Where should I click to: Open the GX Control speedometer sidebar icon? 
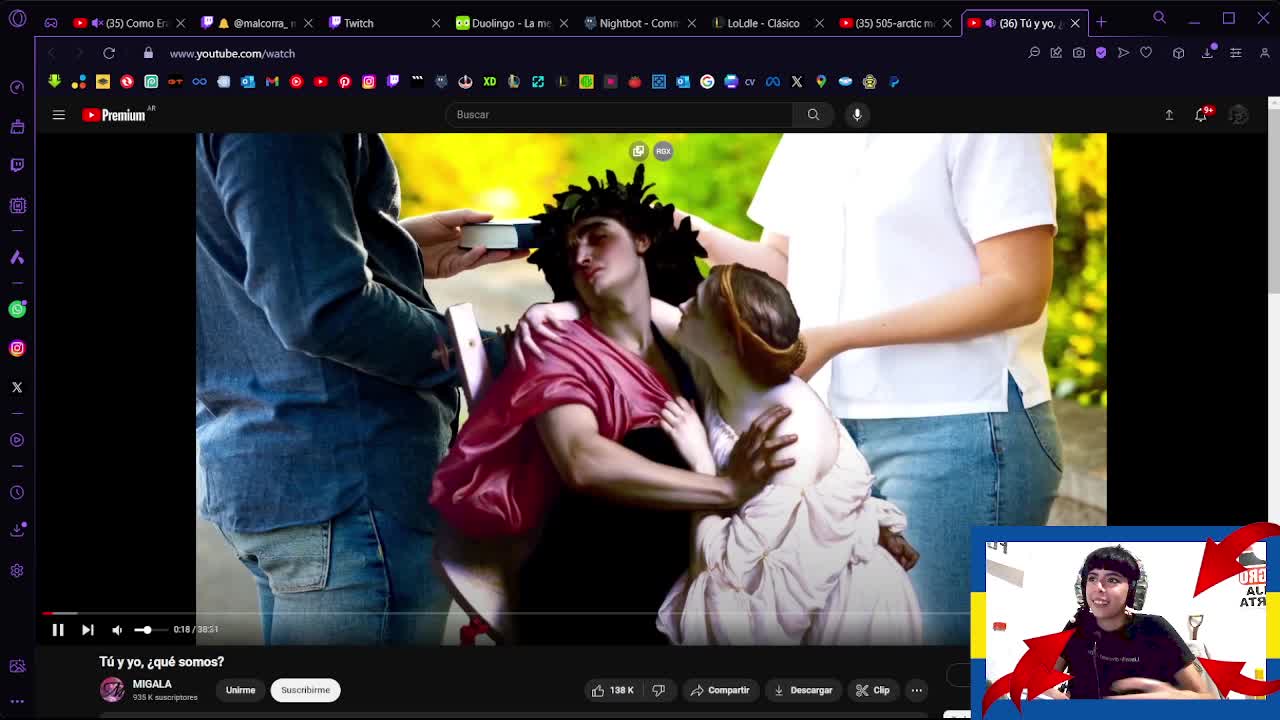[x=17, y=87]
